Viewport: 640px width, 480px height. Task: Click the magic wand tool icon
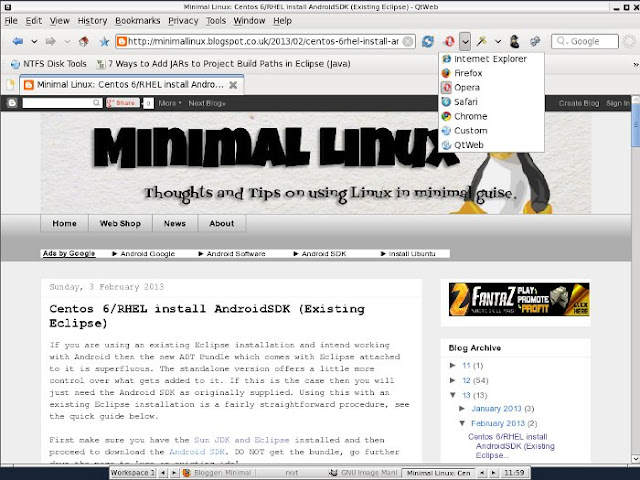pyautogui.click(x=482, y=41)
